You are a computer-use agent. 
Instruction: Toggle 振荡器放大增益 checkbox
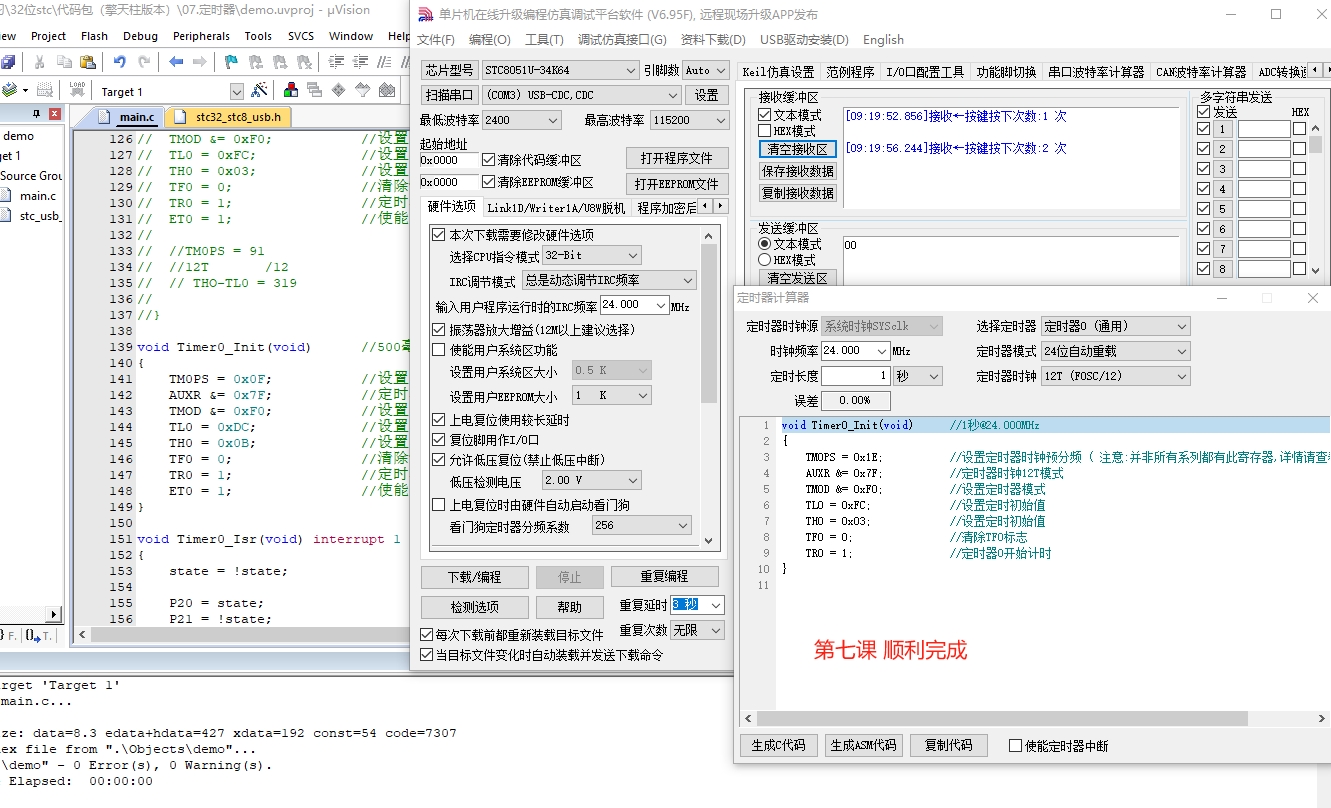coord(438,329)
